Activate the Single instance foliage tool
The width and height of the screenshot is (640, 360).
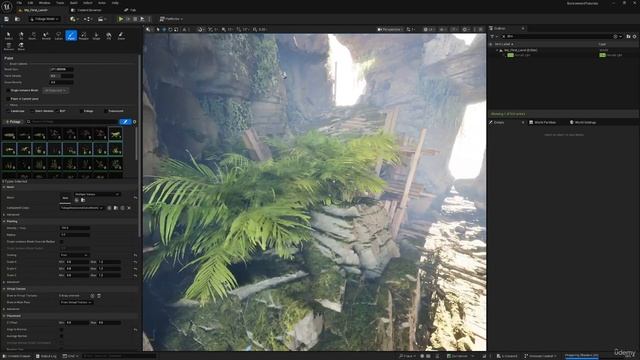click(x=96, y=36)
